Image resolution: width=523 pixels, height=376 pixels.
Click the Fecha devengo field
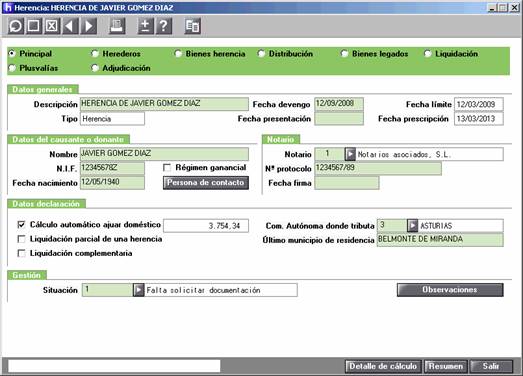tap(339, 104)
